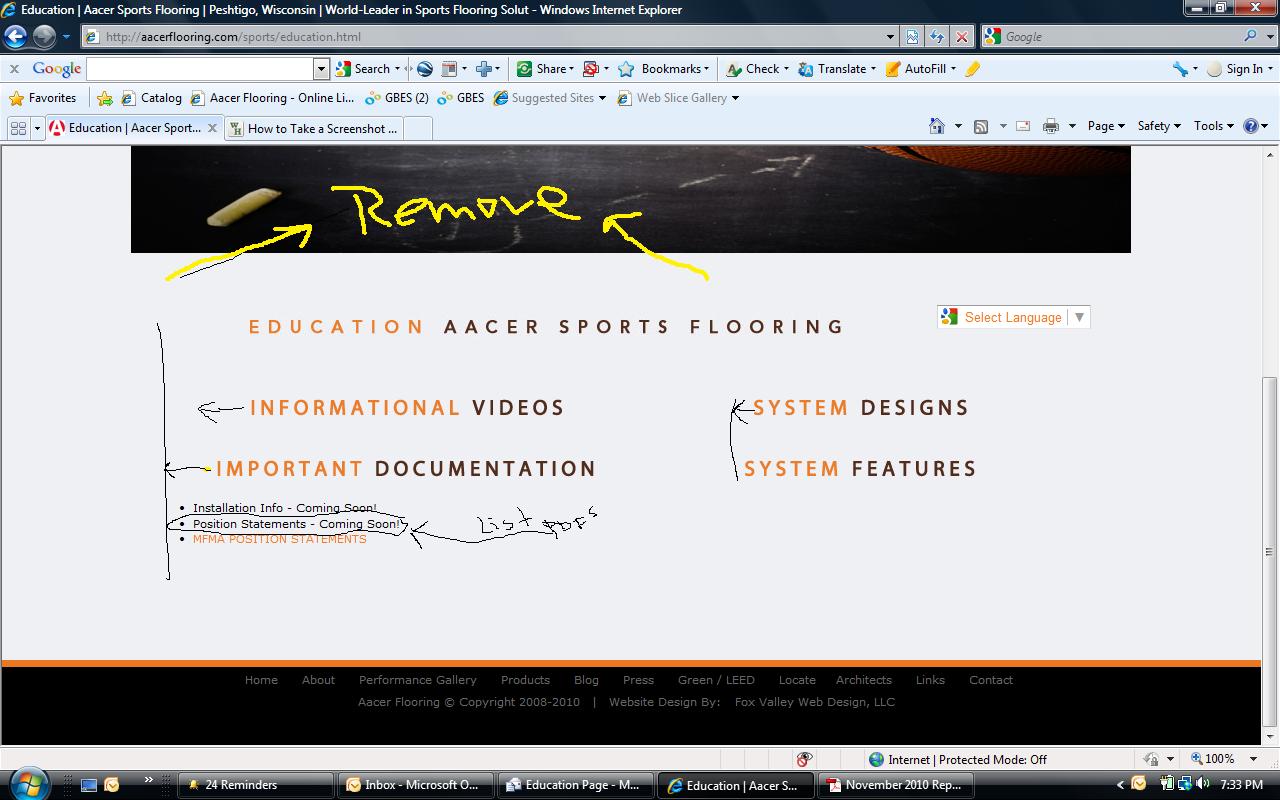
Task: Switch to How to Take a Screenshot tab
Action: pyautogui.click(x=313, y=128)
